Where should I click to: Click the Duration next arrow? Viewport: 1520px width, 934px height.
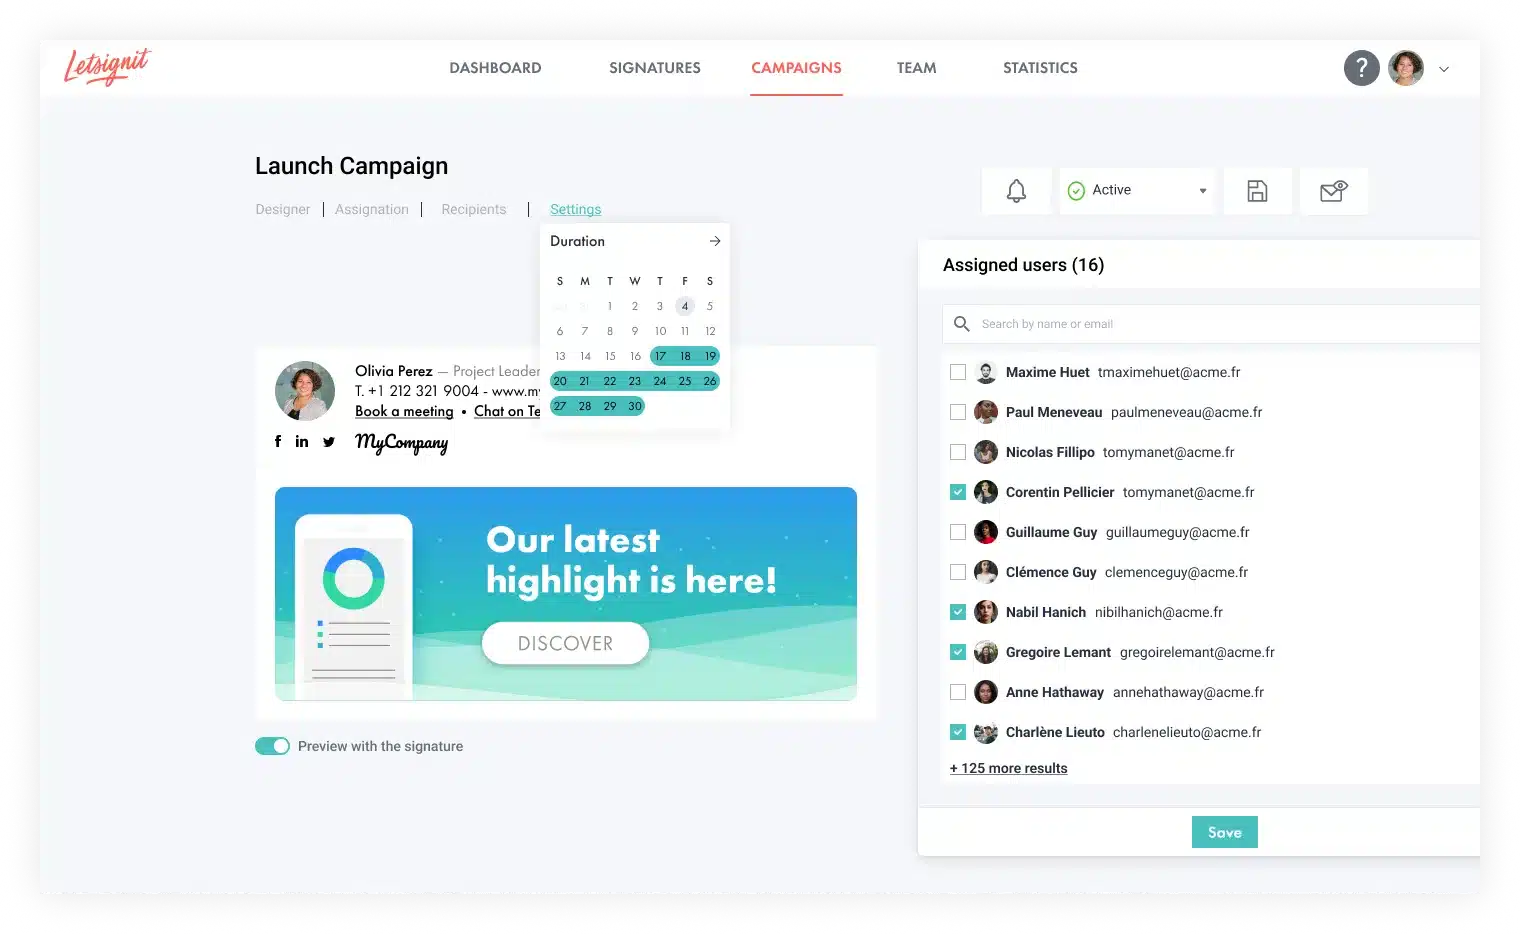715,241
